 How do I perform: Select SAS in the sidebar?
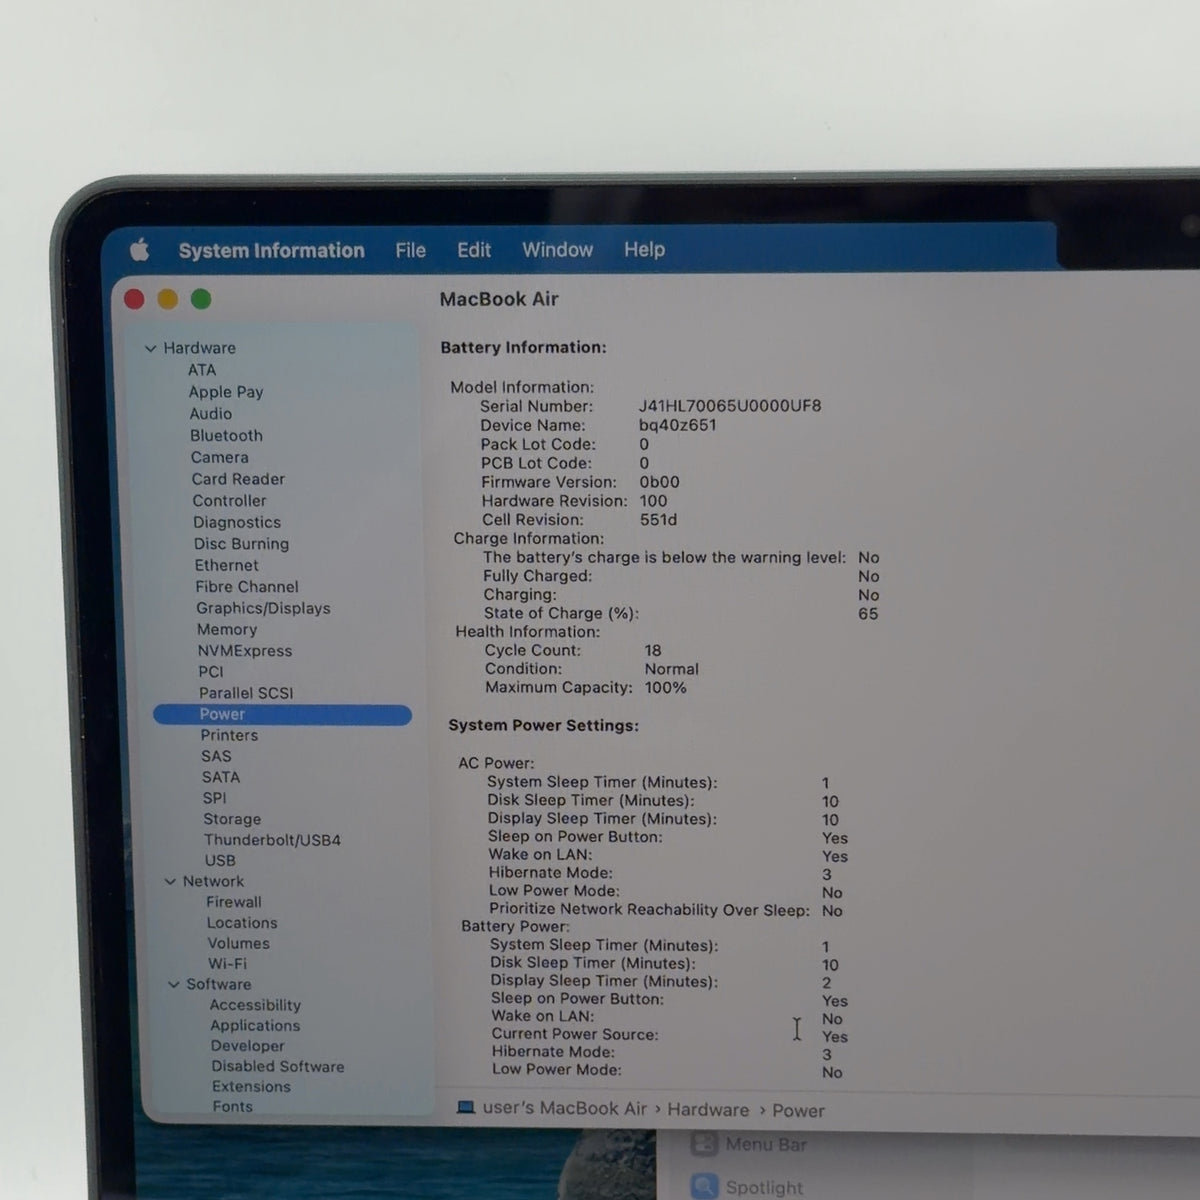[216, 756]
